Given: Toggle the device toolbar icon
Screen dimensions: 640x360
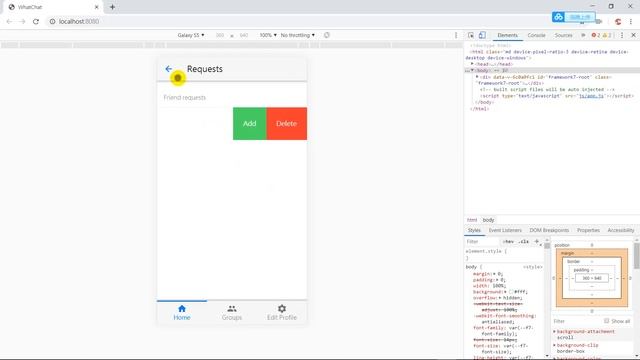Looking at the screenshot, I should click(482, 35).
